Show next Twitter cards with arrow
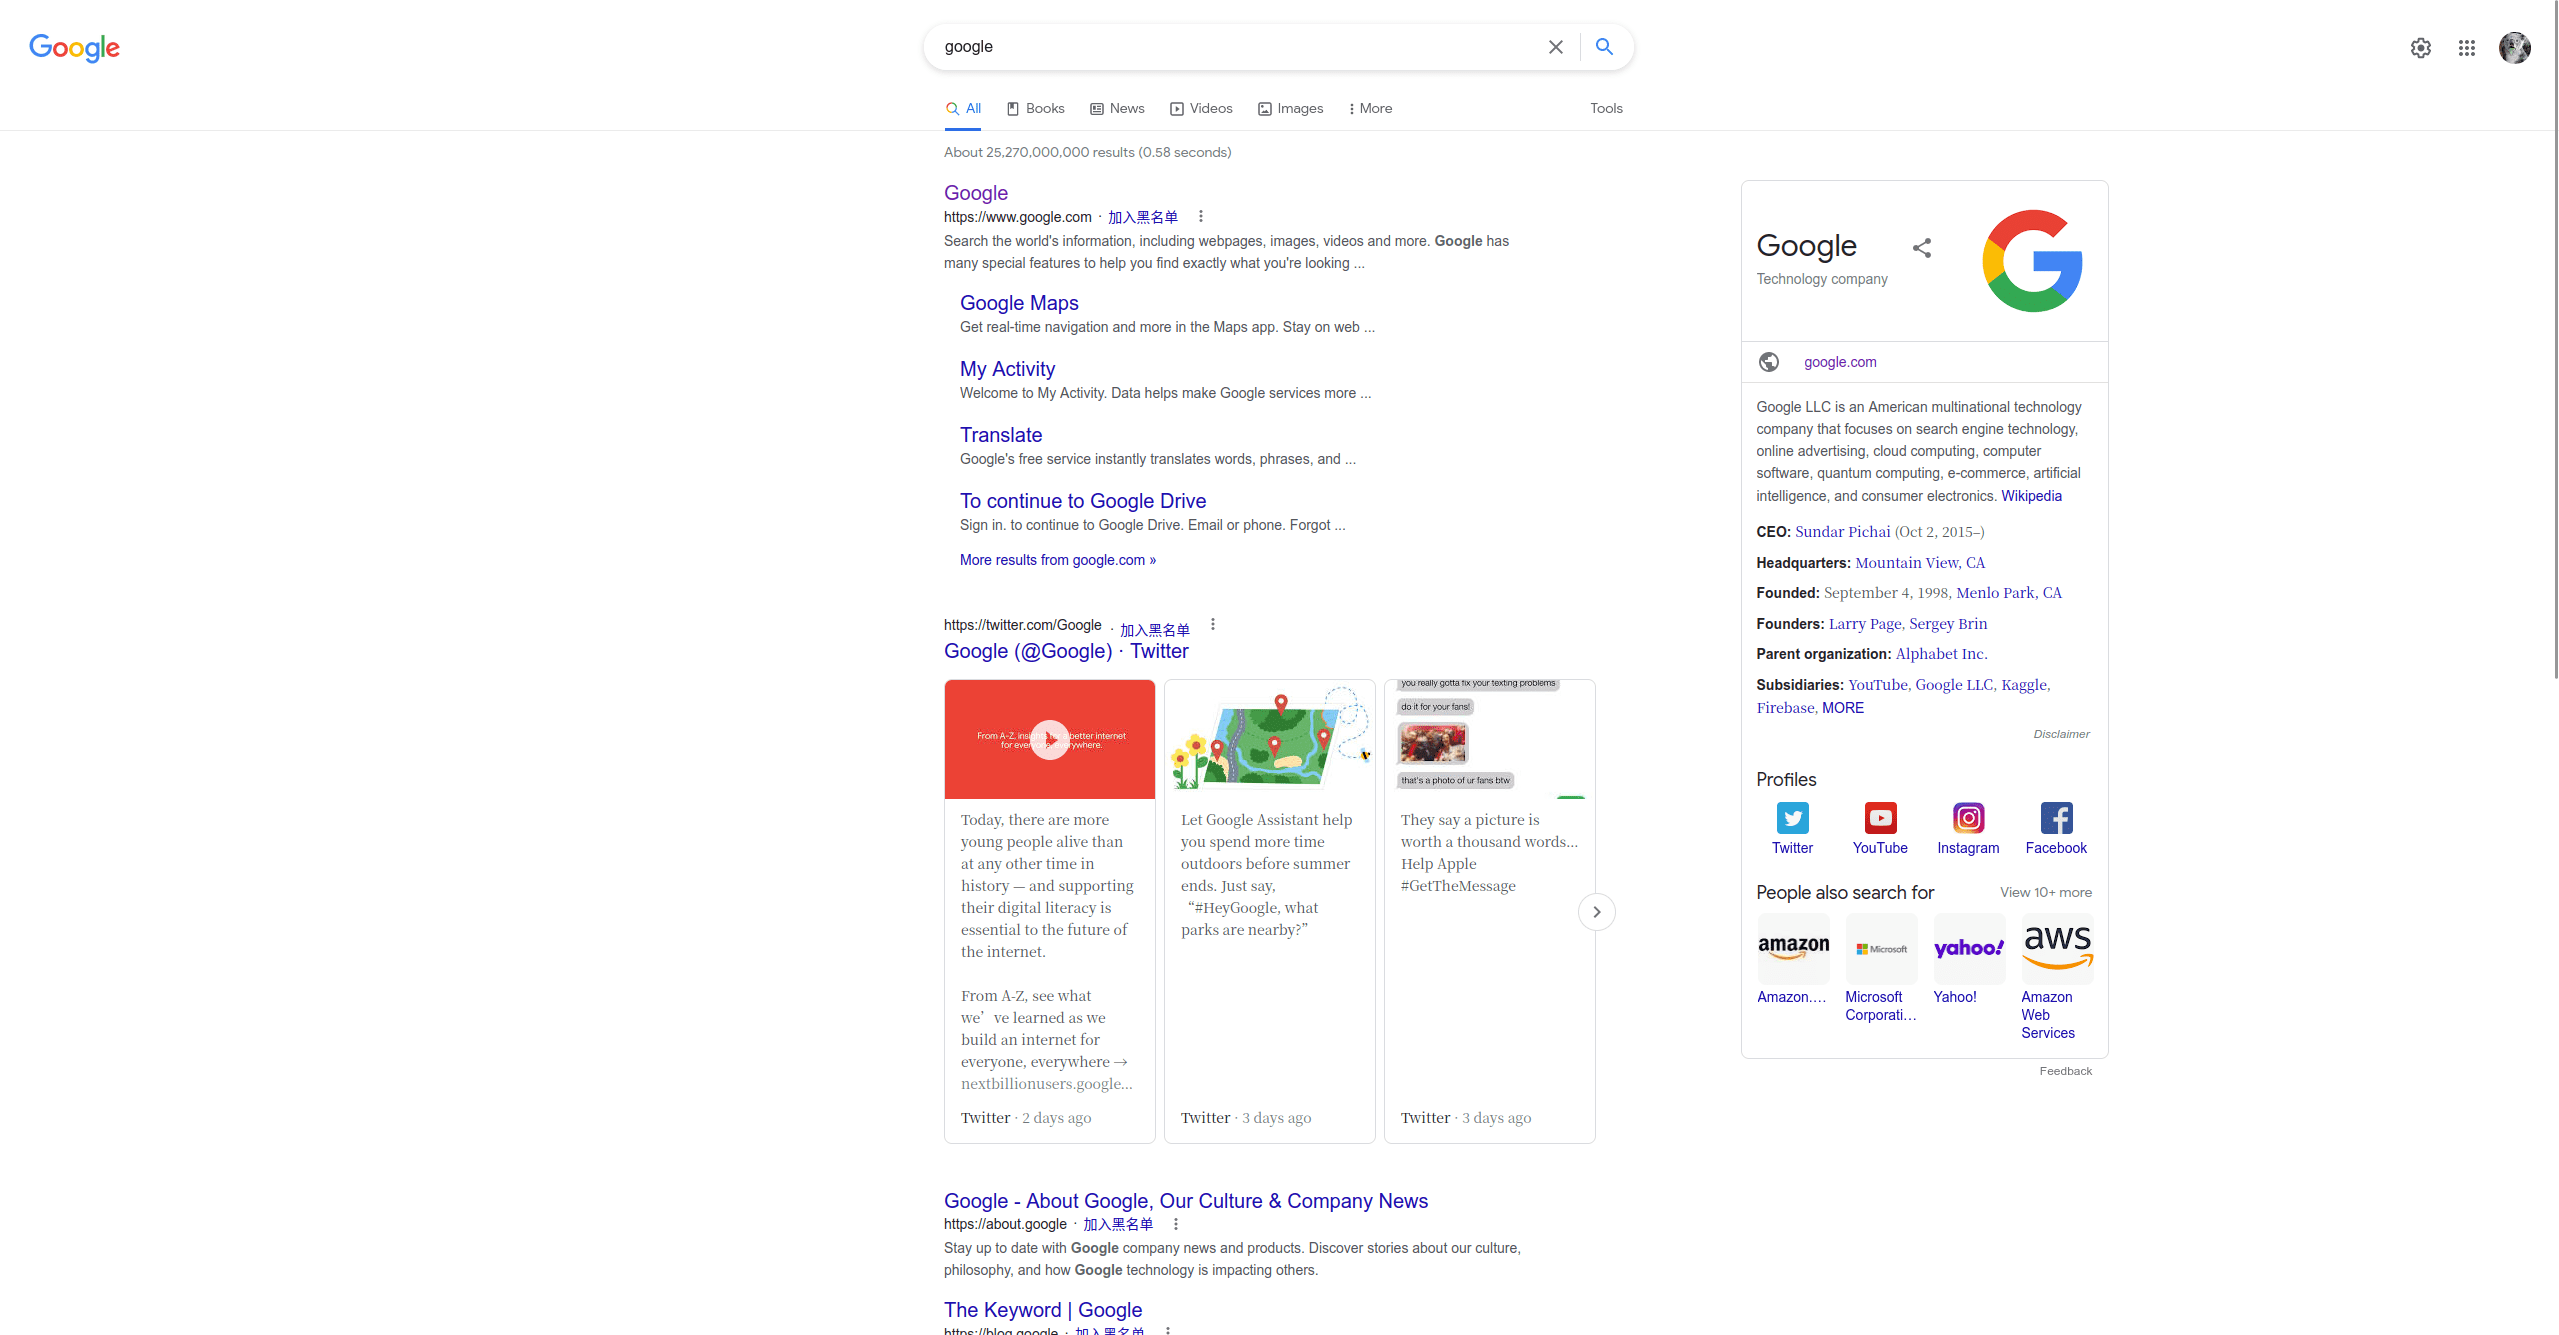 (1596, 912)
